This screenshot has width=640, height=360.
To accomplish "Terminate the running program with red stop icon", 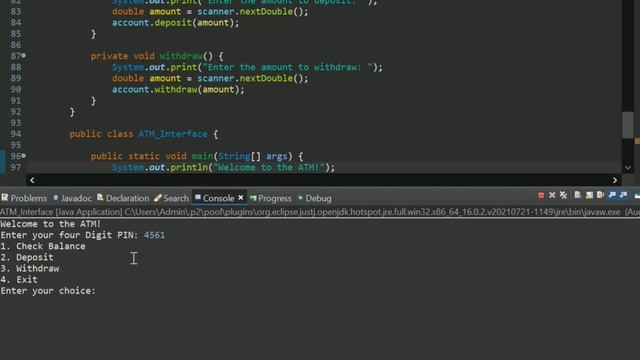I will pyautogui.click(x=541, y=196).
